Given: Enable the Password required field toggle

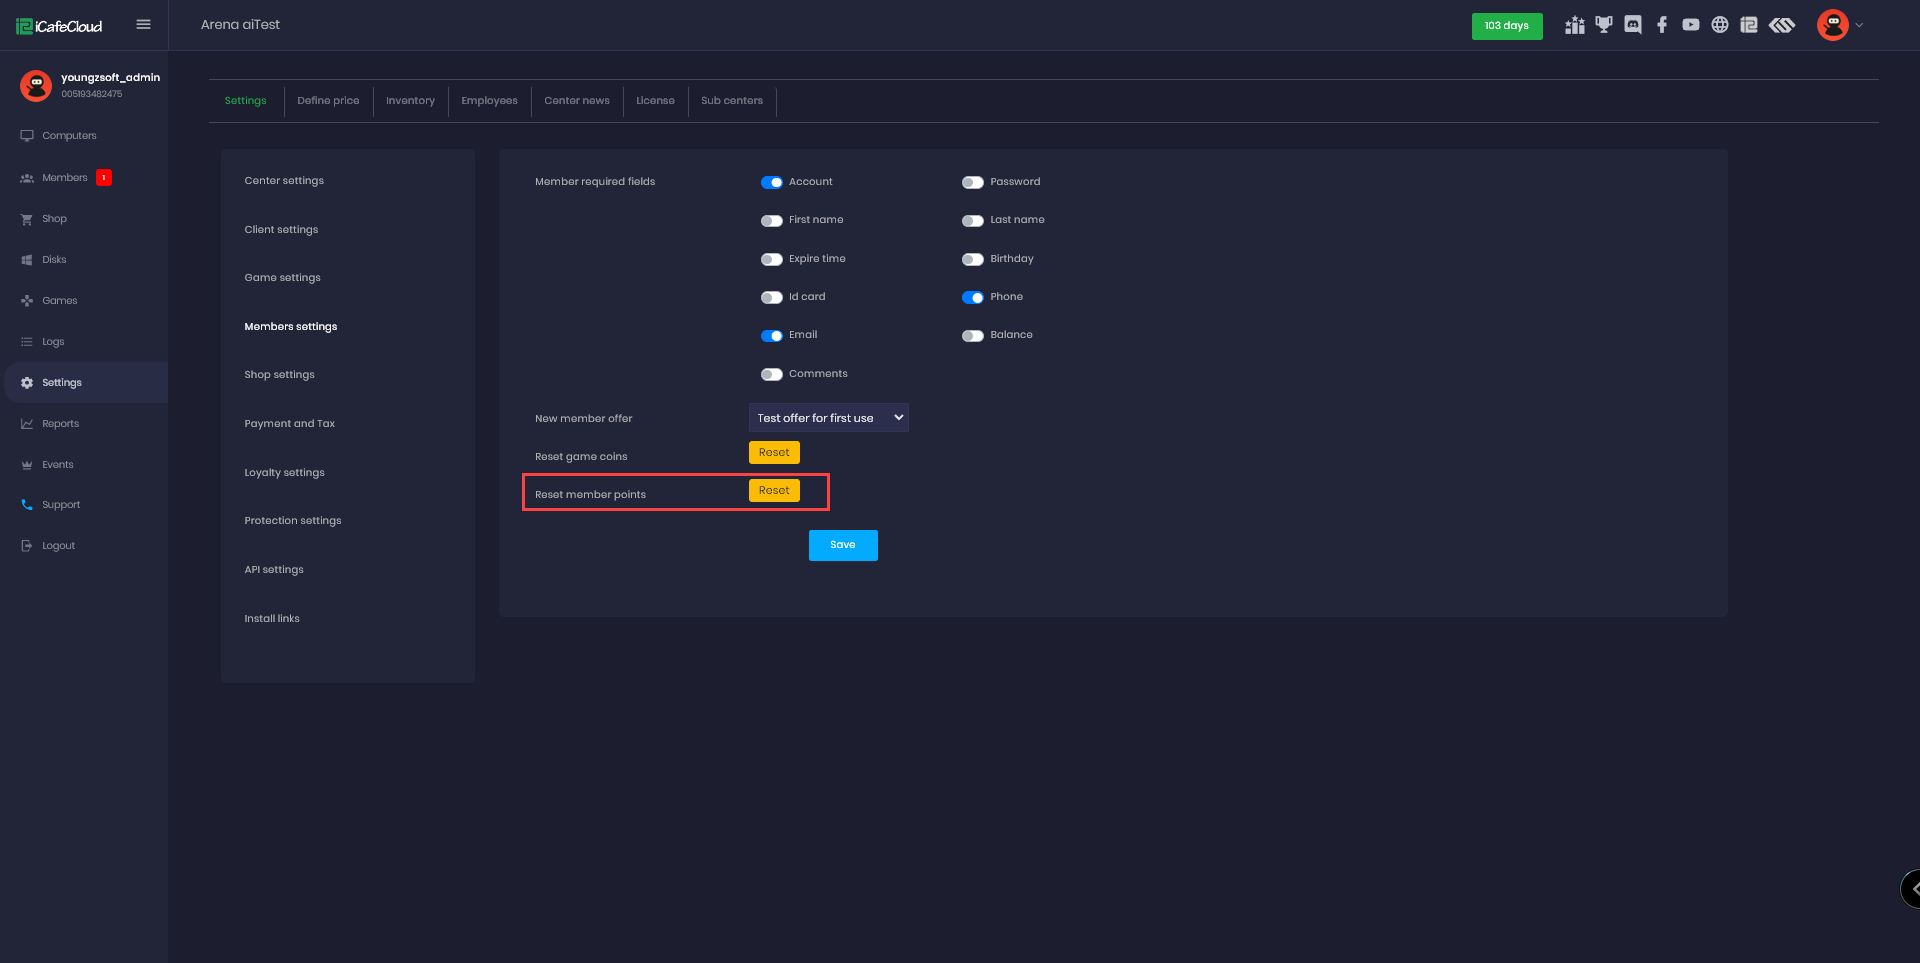Looking at the screenshot, I should point(972,182).
